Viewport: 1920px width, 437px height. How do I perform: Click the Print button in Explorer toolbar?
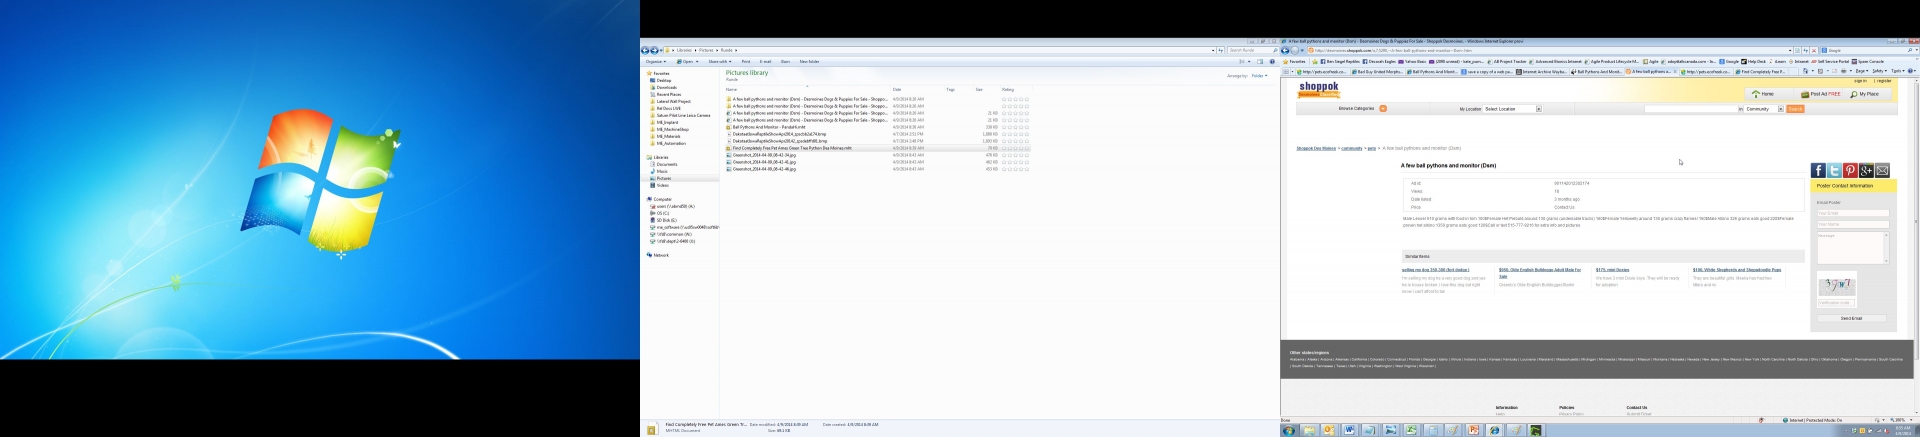746,61
